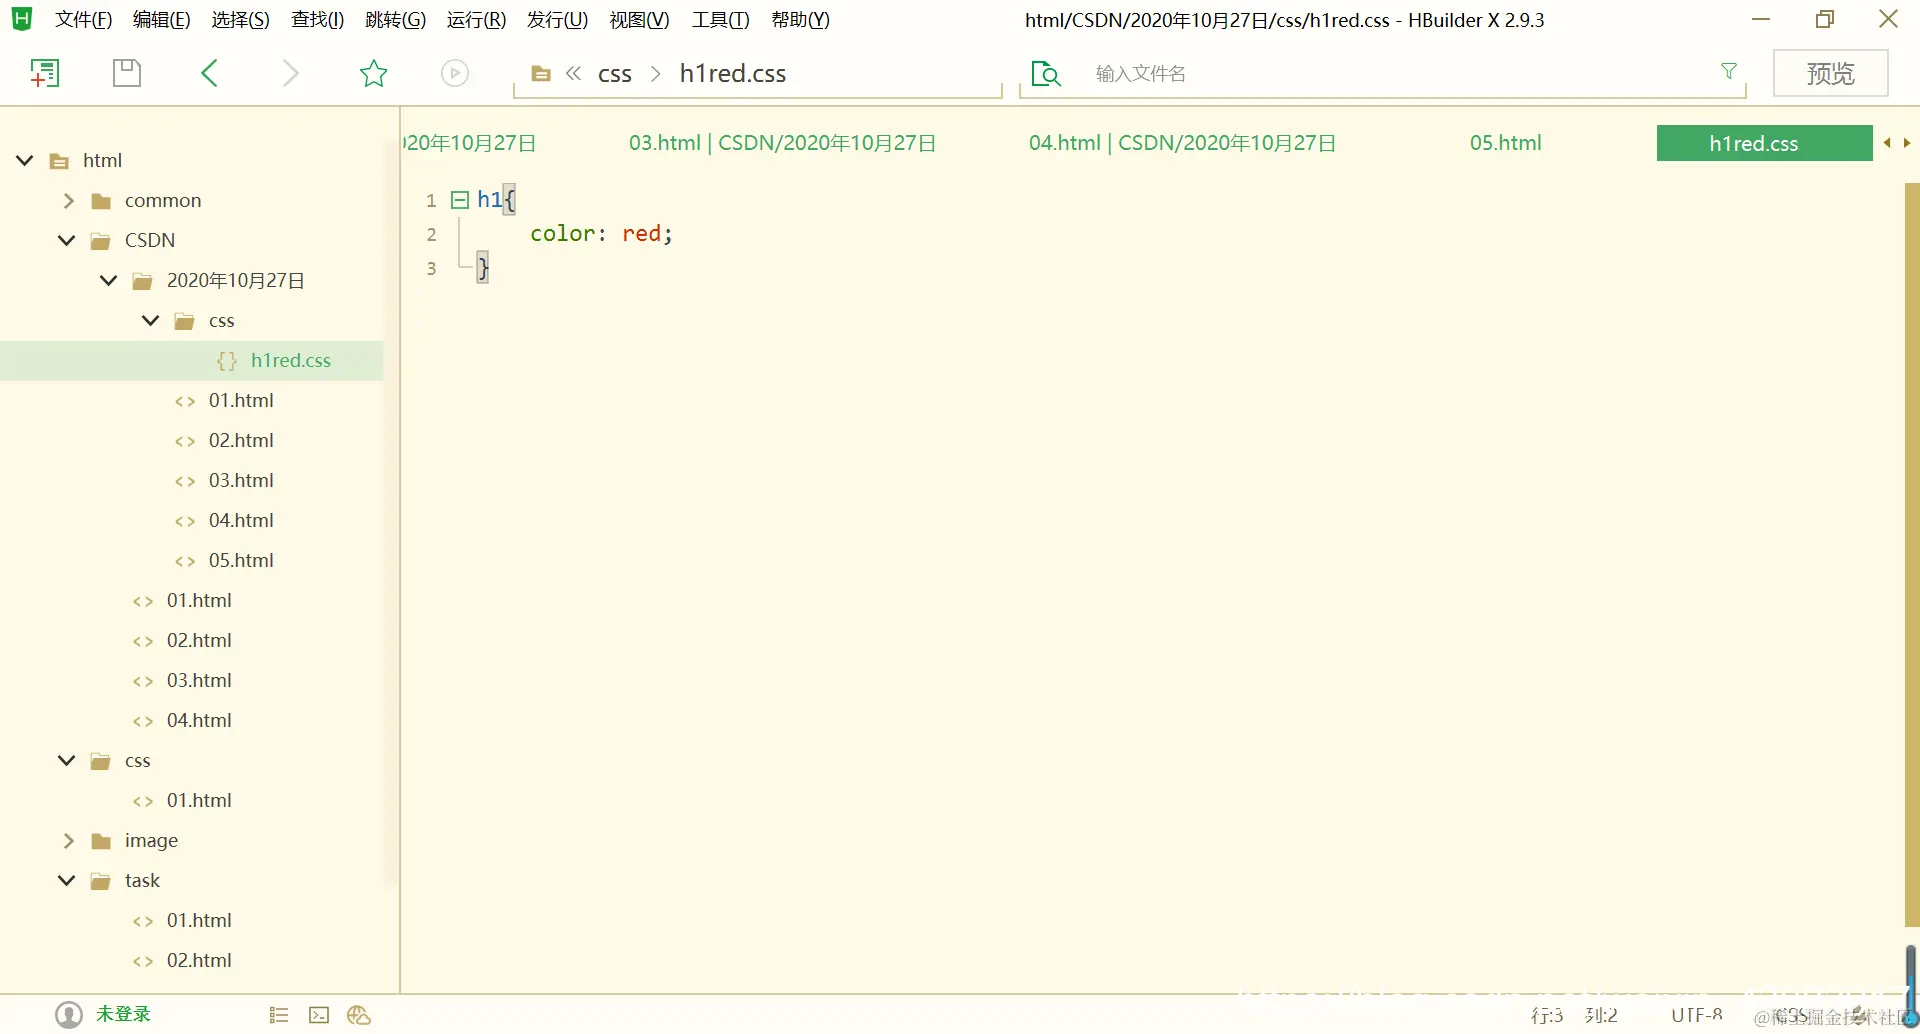1920x1034 pixels.
Task: Collapse the css folder under 2020年10月27日
Action: click(x=151, y=320)
